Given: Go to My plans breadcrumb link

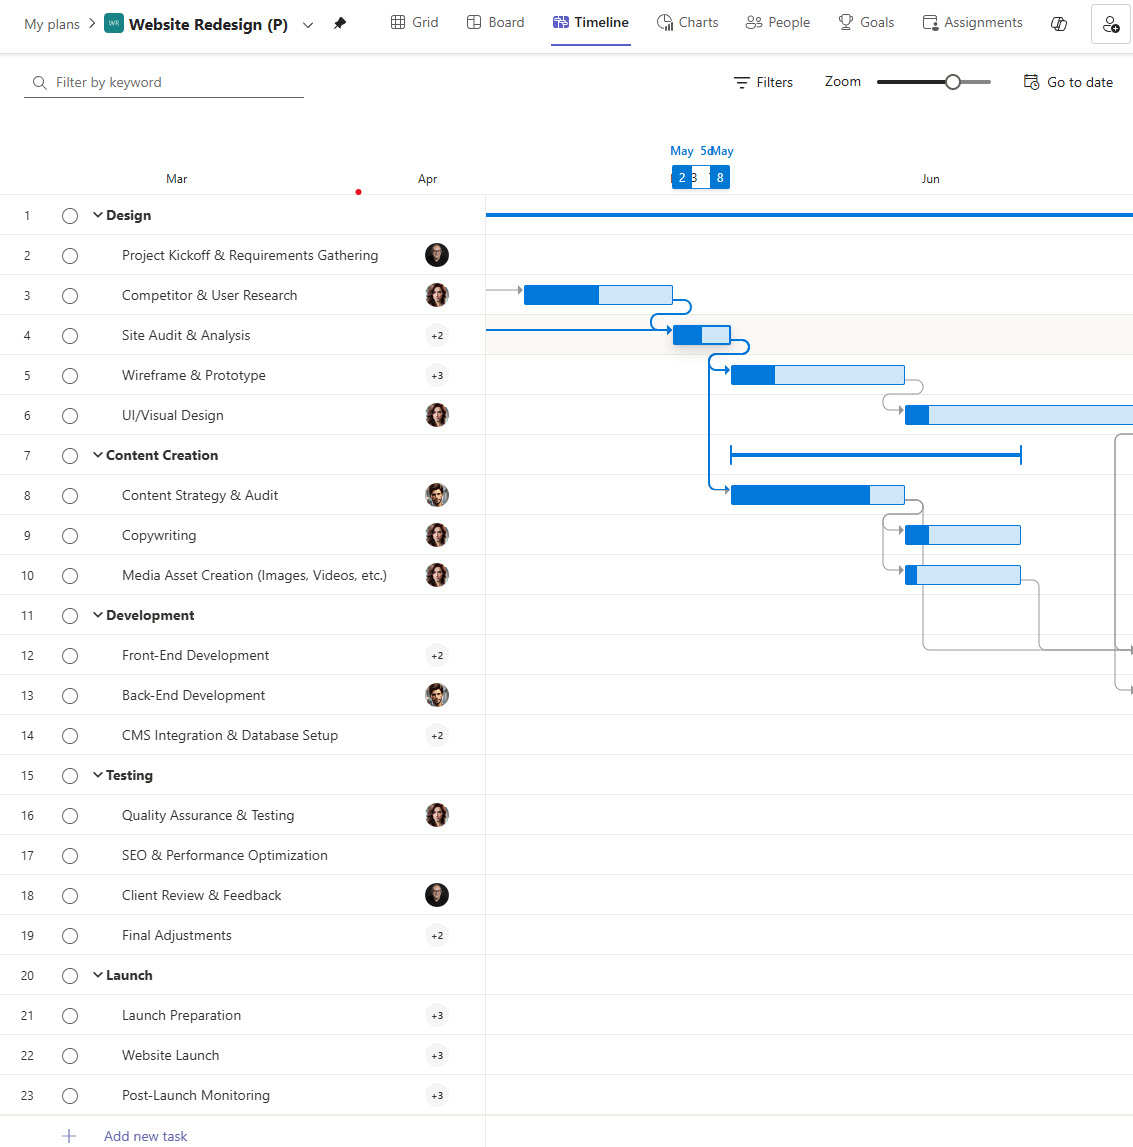Looking at the screenshot, I should [x=52, y=24].
